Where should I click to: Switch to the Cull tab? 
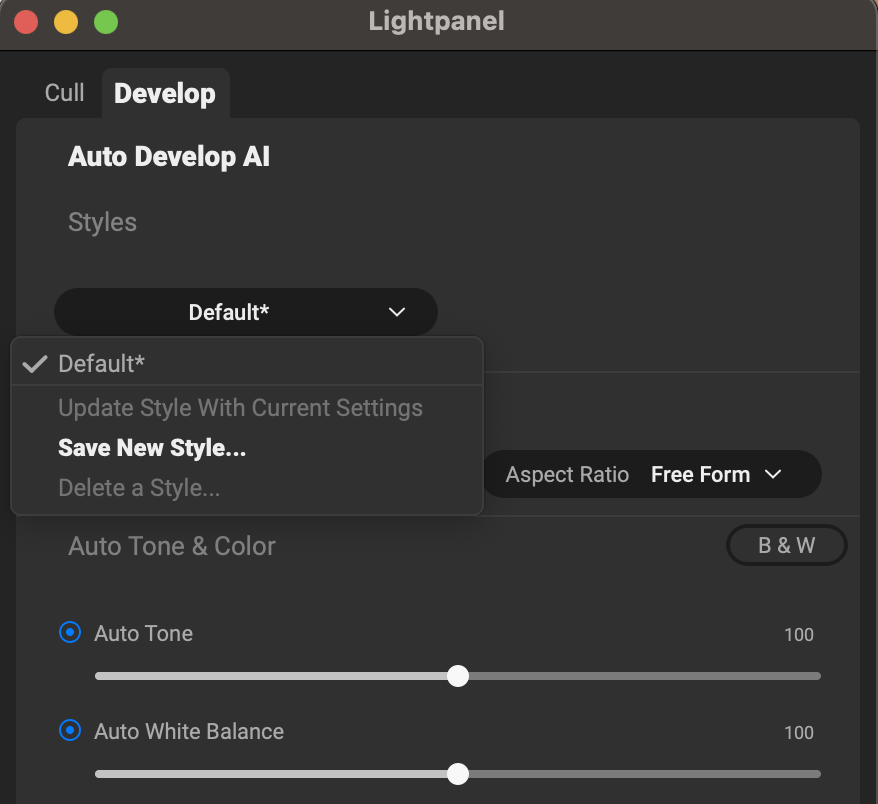(65, 93)
